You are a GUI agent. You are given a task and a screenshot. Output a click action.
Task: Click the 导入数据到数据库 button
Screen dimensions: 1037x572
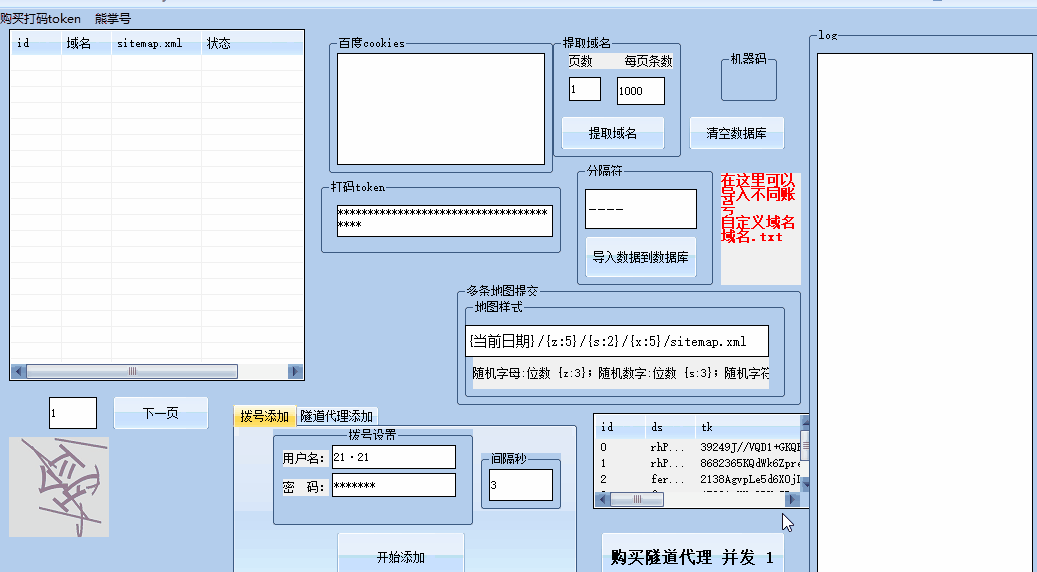641,257
